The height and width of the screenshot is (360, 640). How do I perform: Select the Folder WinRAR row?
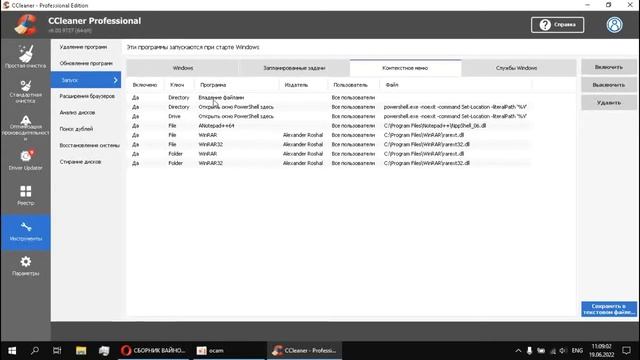tap(329, 154)
